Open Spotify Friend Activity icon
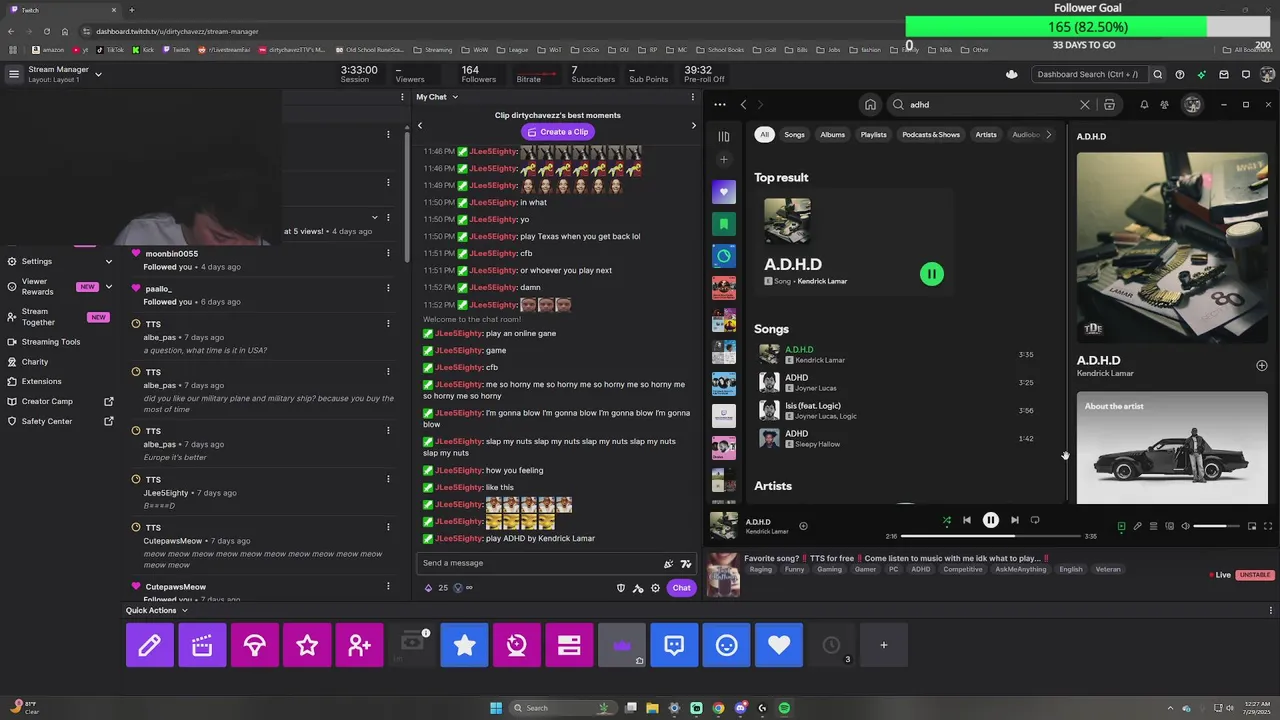This screenshot has height=720, width=1280. click(x=1164, y=104)
